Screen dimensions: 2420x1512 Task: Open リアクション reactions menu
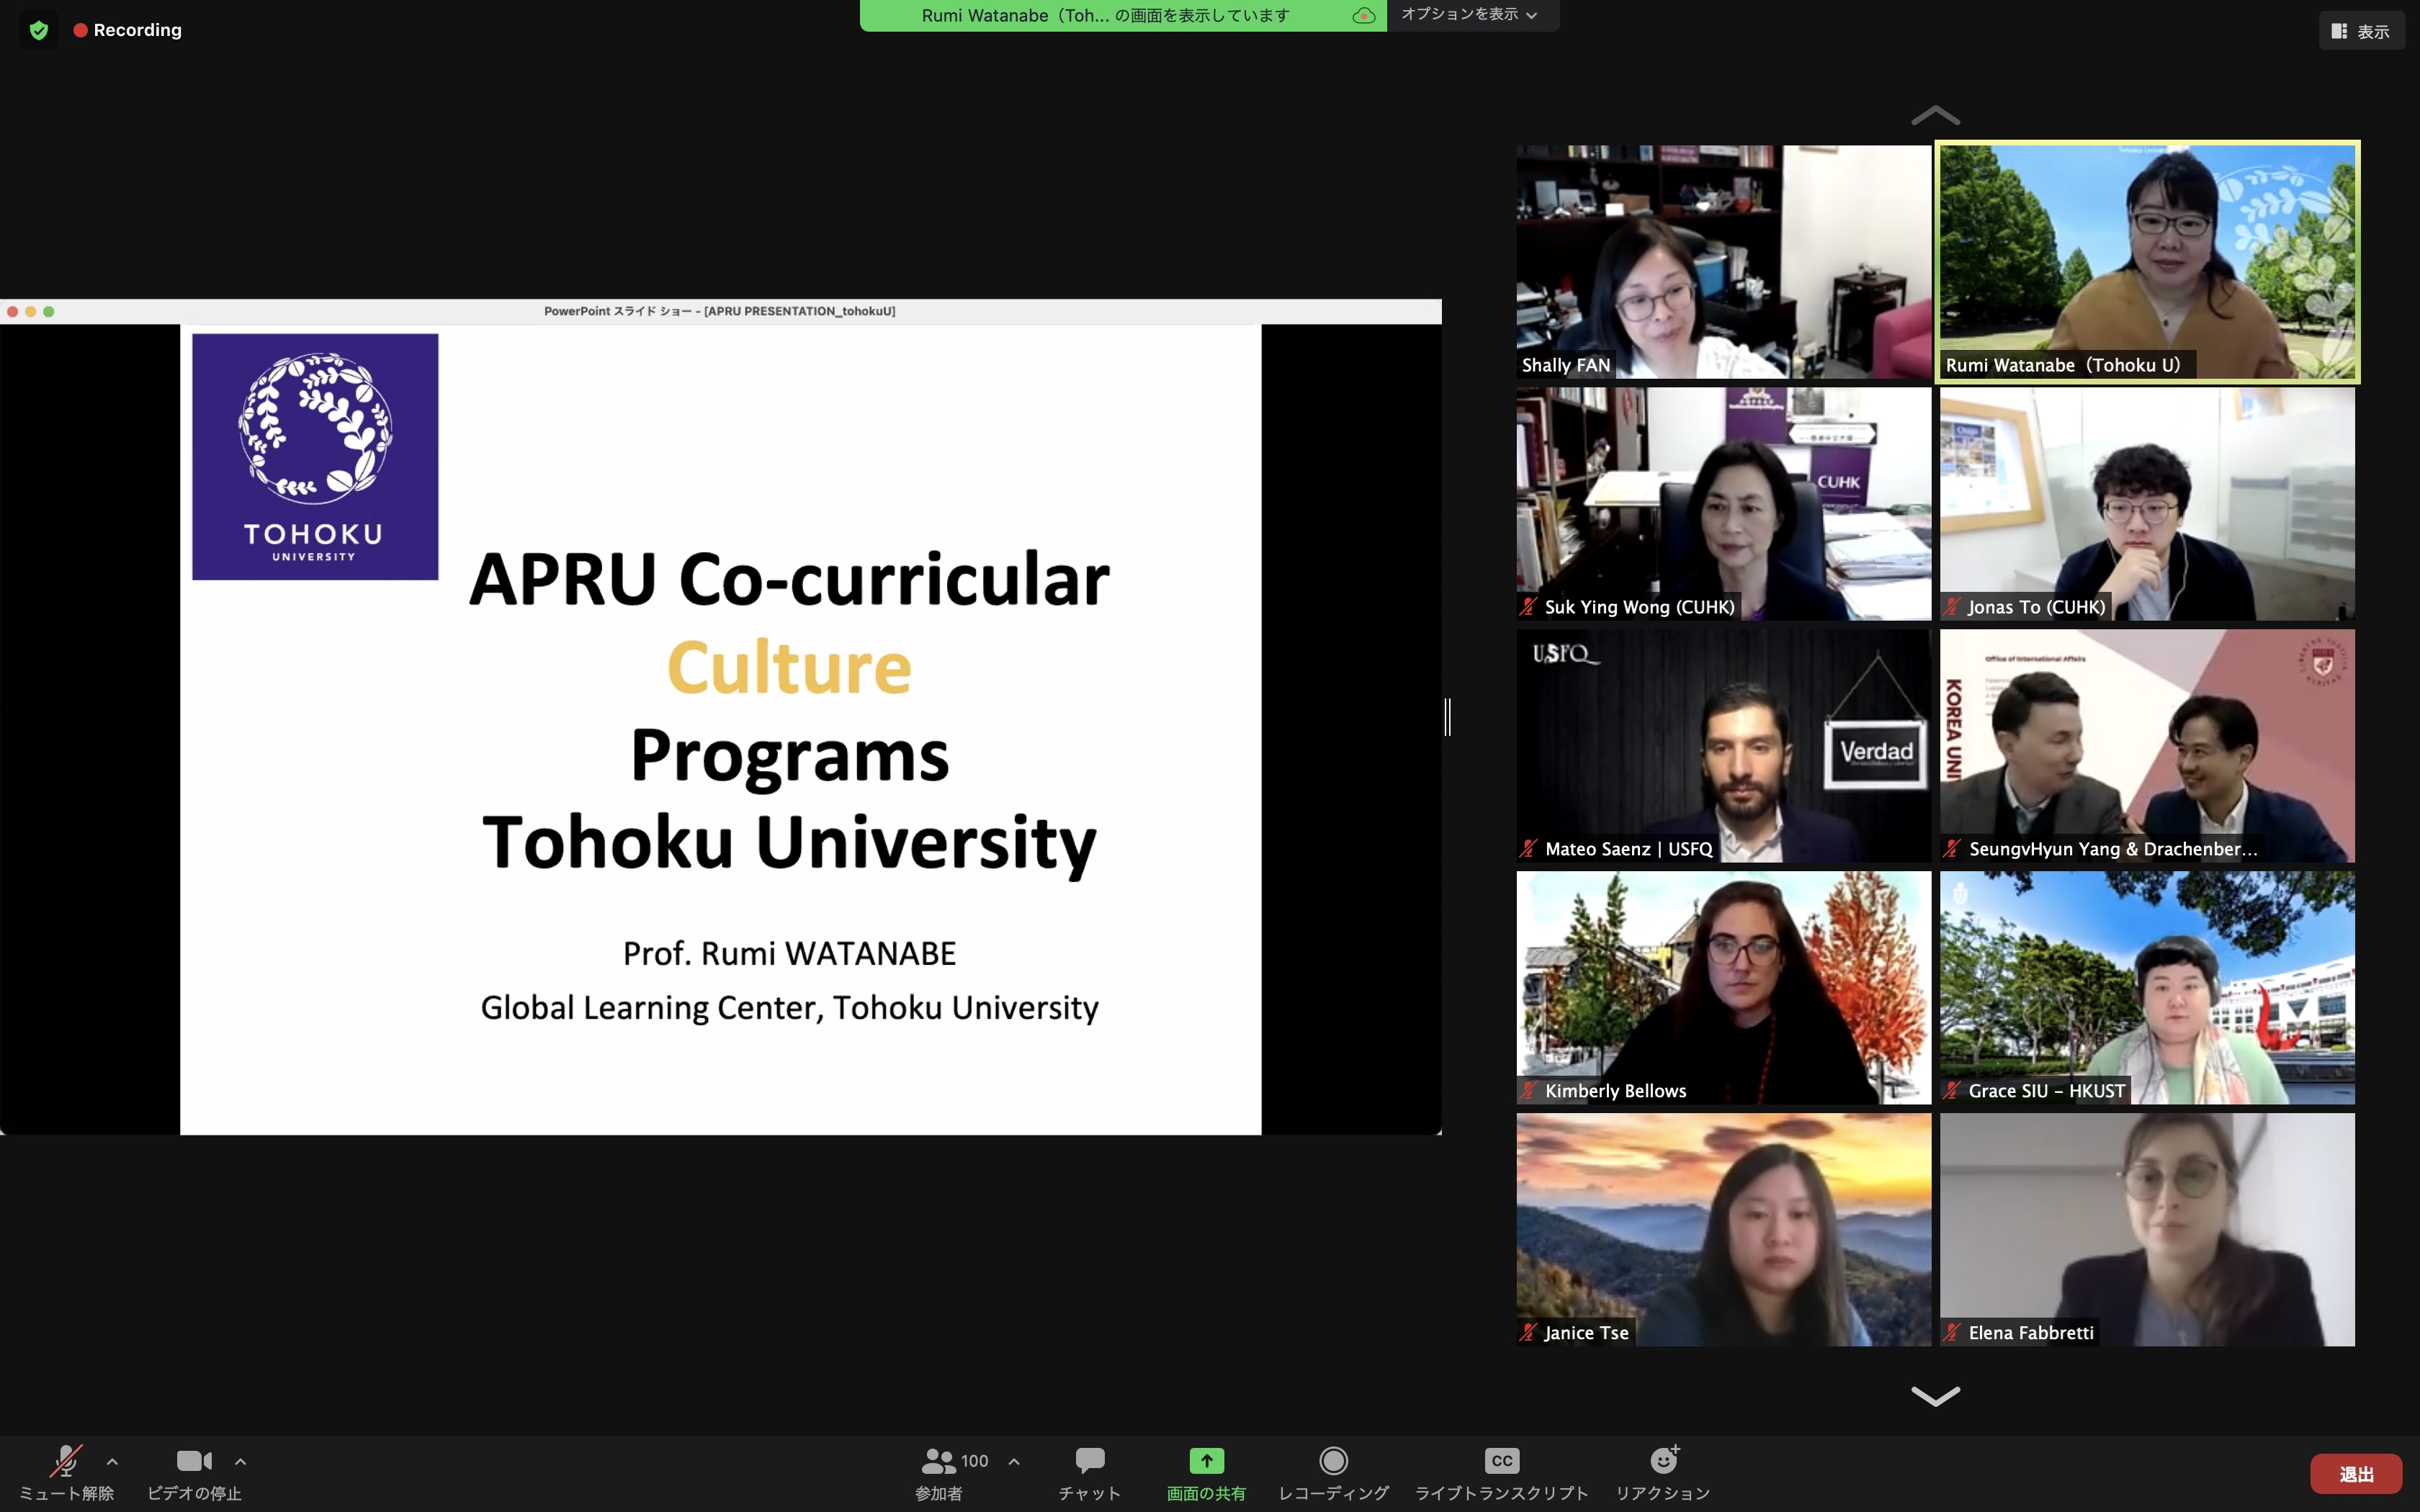click(x=1663, y=1473)
